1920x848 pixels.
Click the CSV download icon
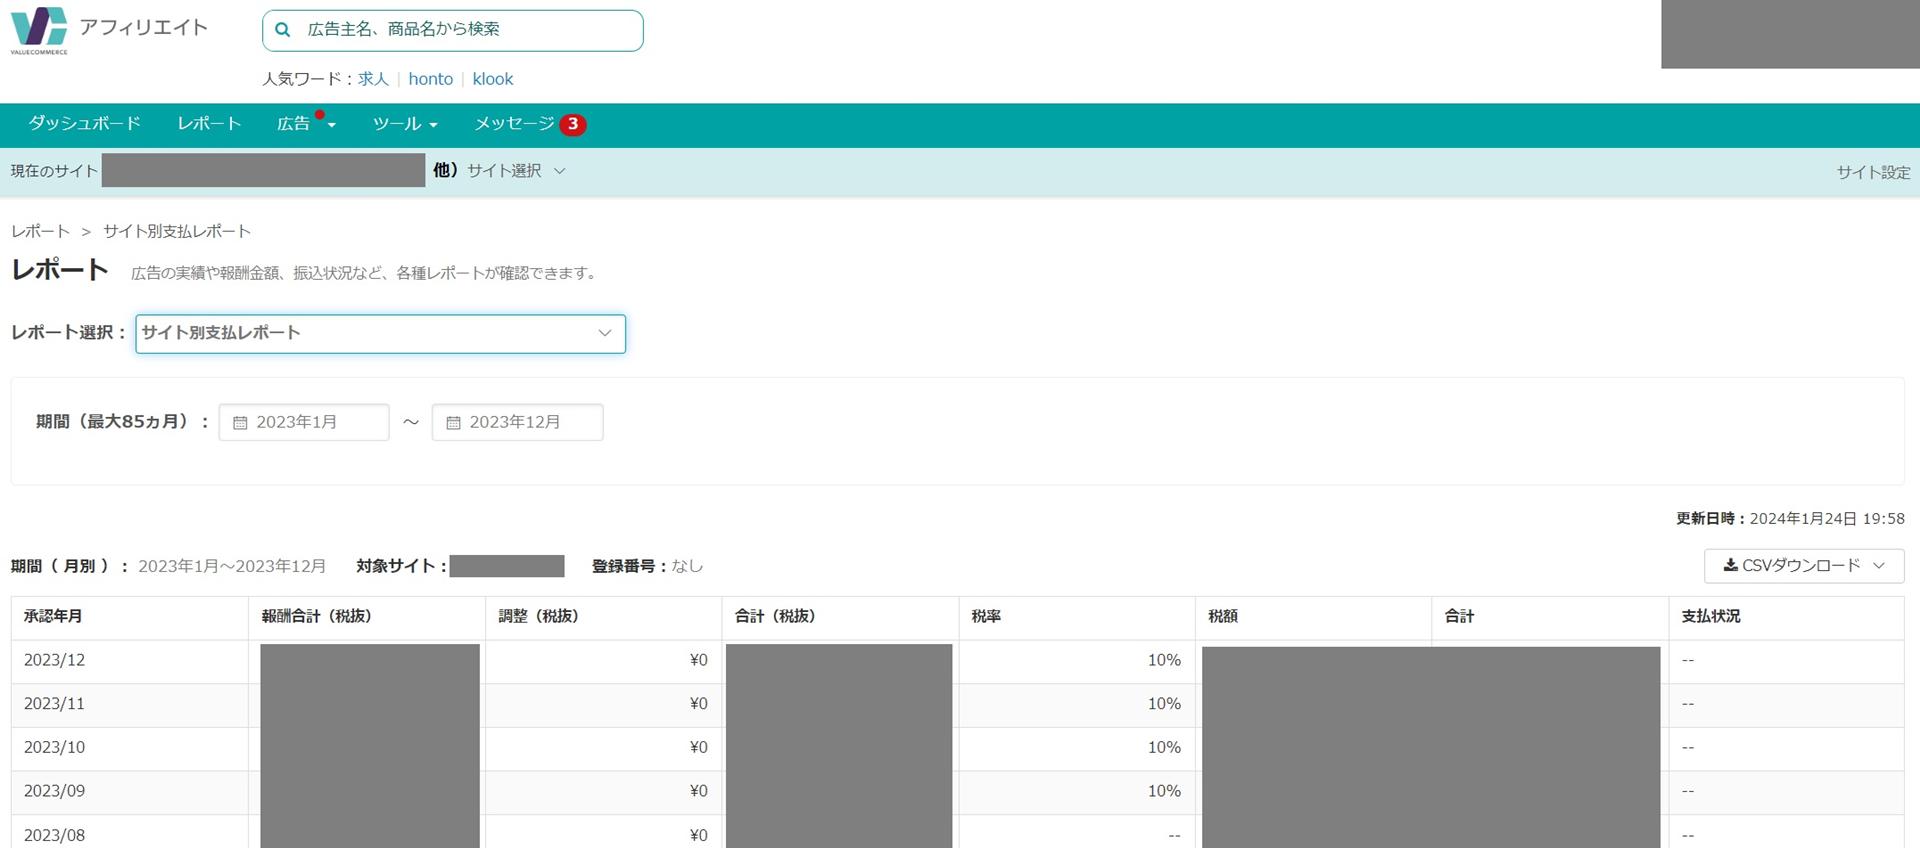1730,565
